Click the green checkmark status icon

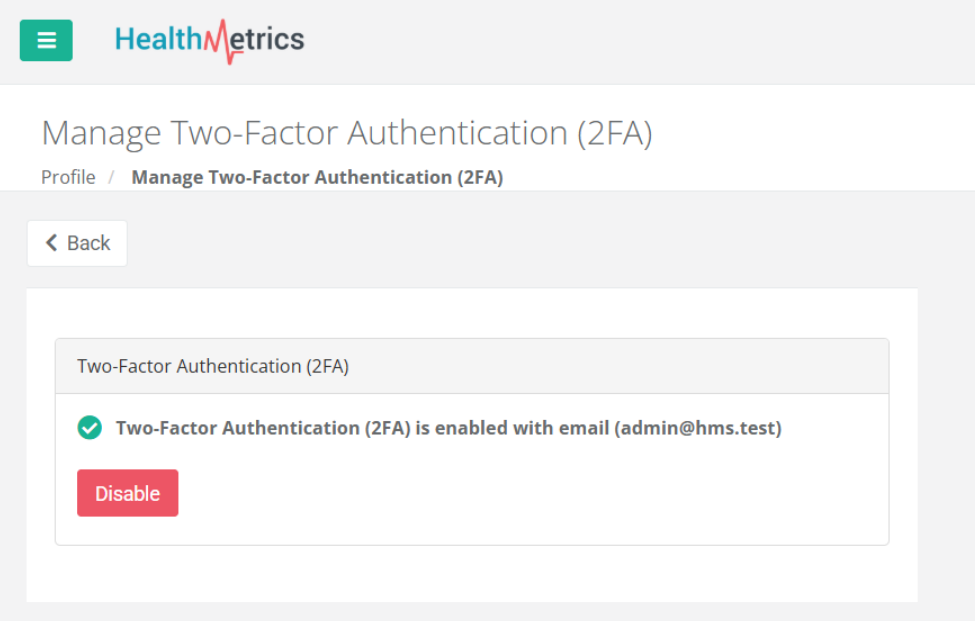pos(89,428)
